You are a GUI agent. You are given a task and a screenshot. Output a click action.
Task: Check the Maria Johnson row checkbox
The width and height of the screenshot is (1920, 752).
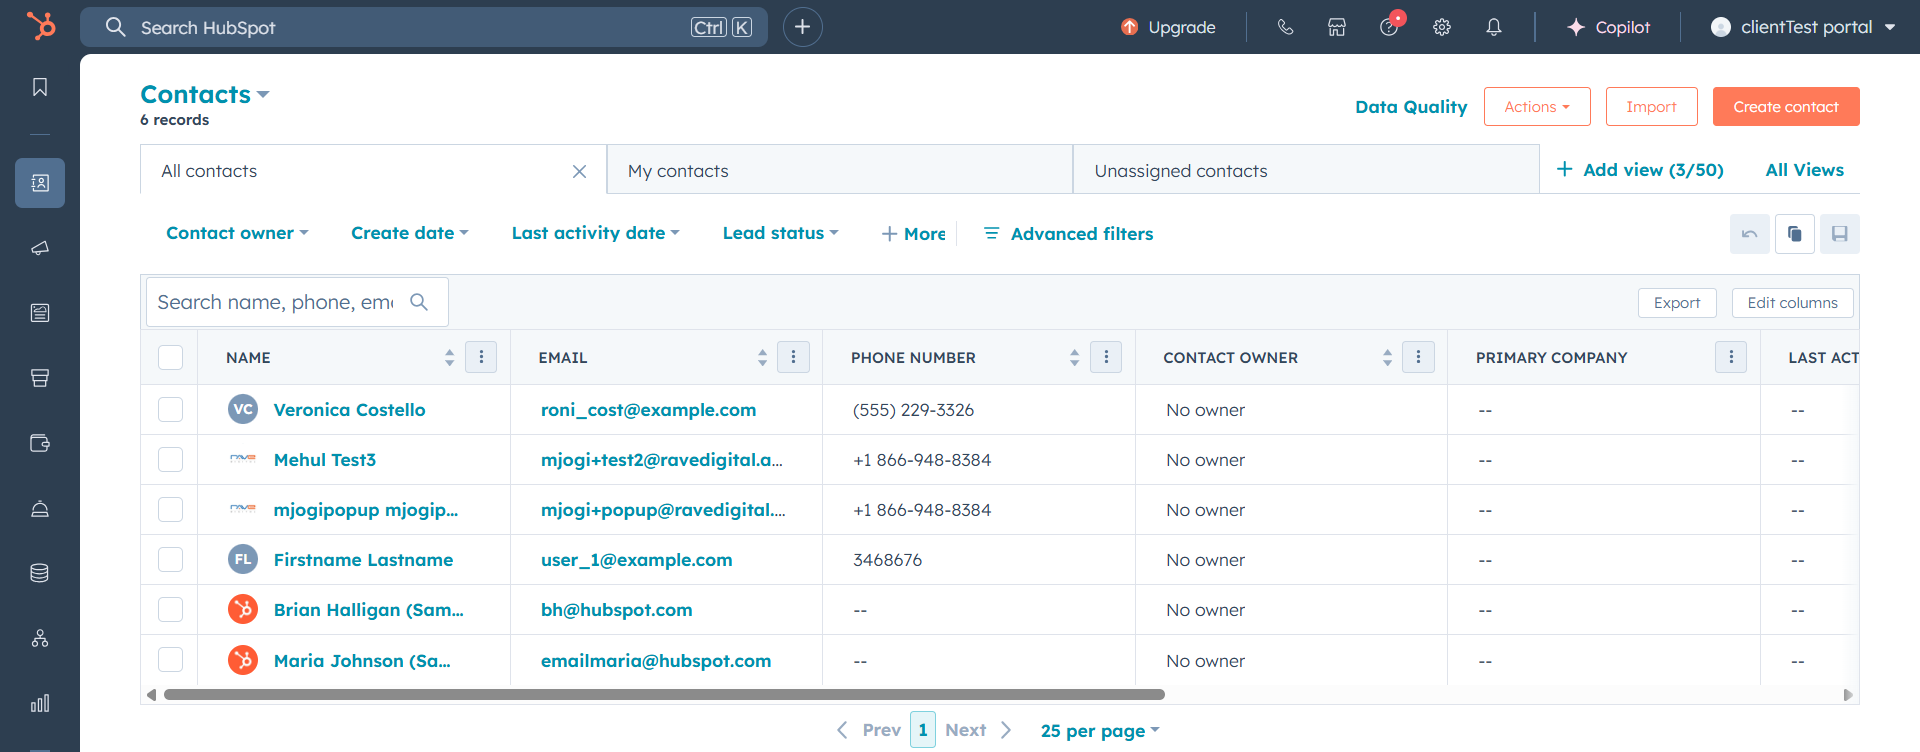click(x=171, y=660)
